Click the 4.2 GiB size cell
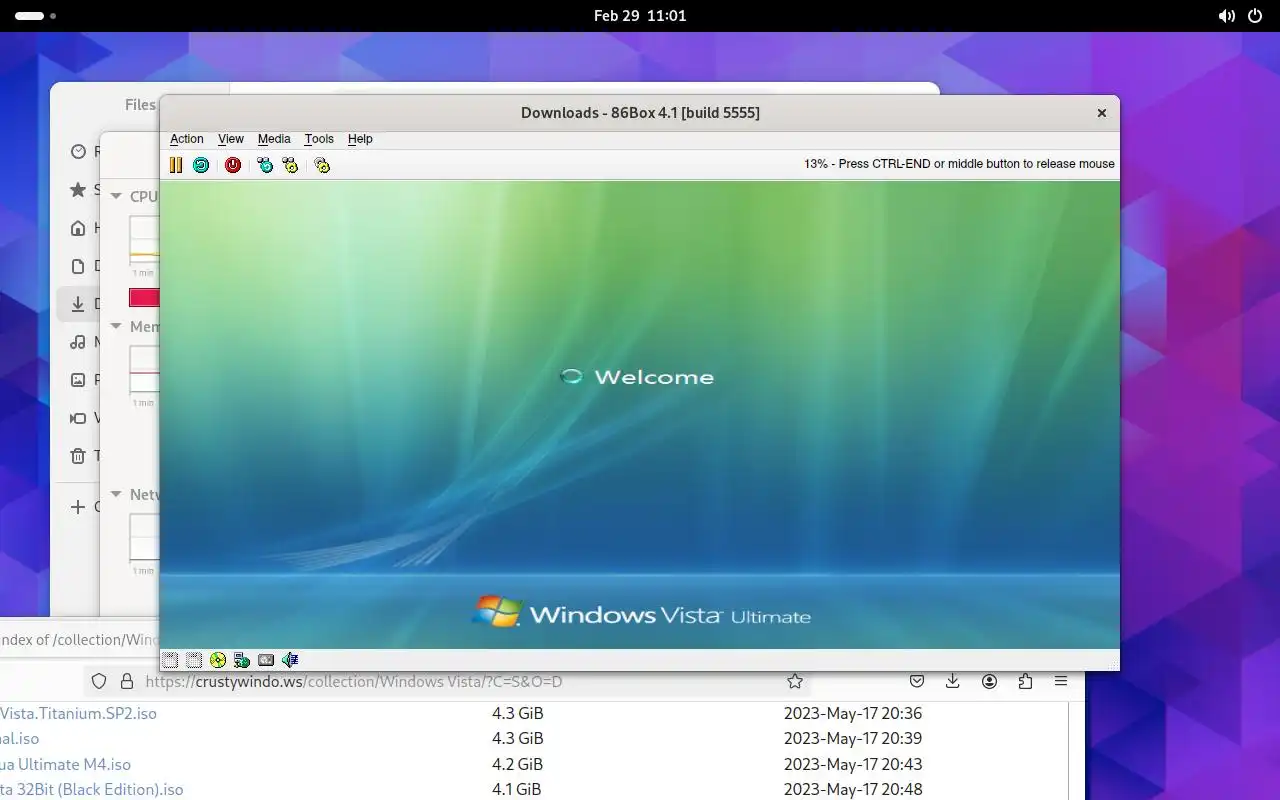 coord(517,764)
